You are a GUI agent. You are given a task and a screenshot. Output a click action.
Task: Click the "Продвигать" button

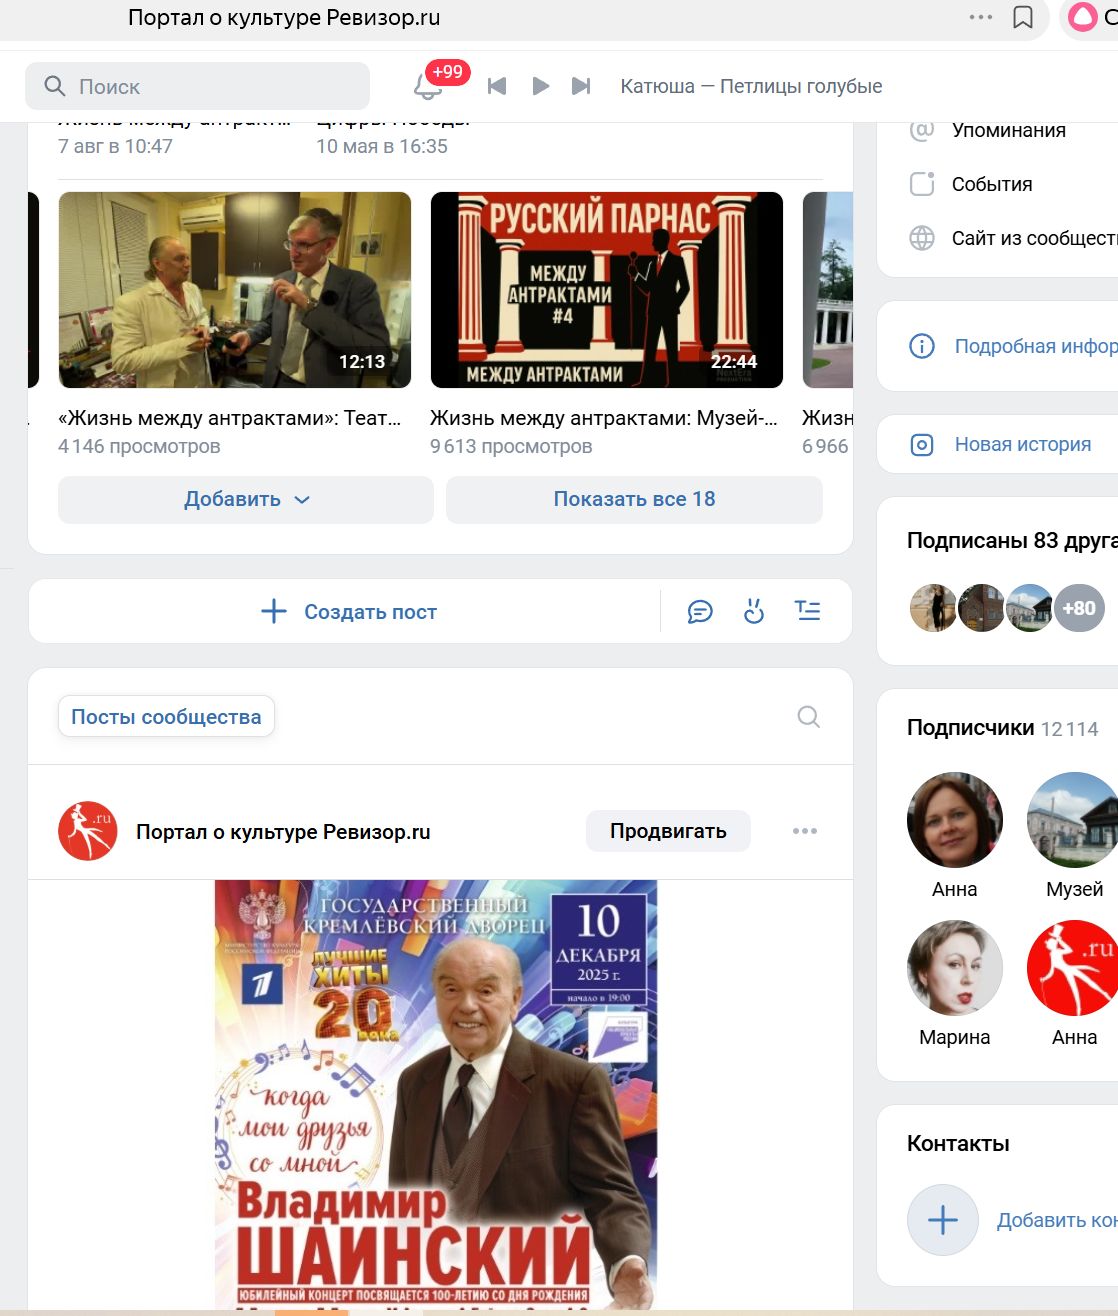point(668,831)
